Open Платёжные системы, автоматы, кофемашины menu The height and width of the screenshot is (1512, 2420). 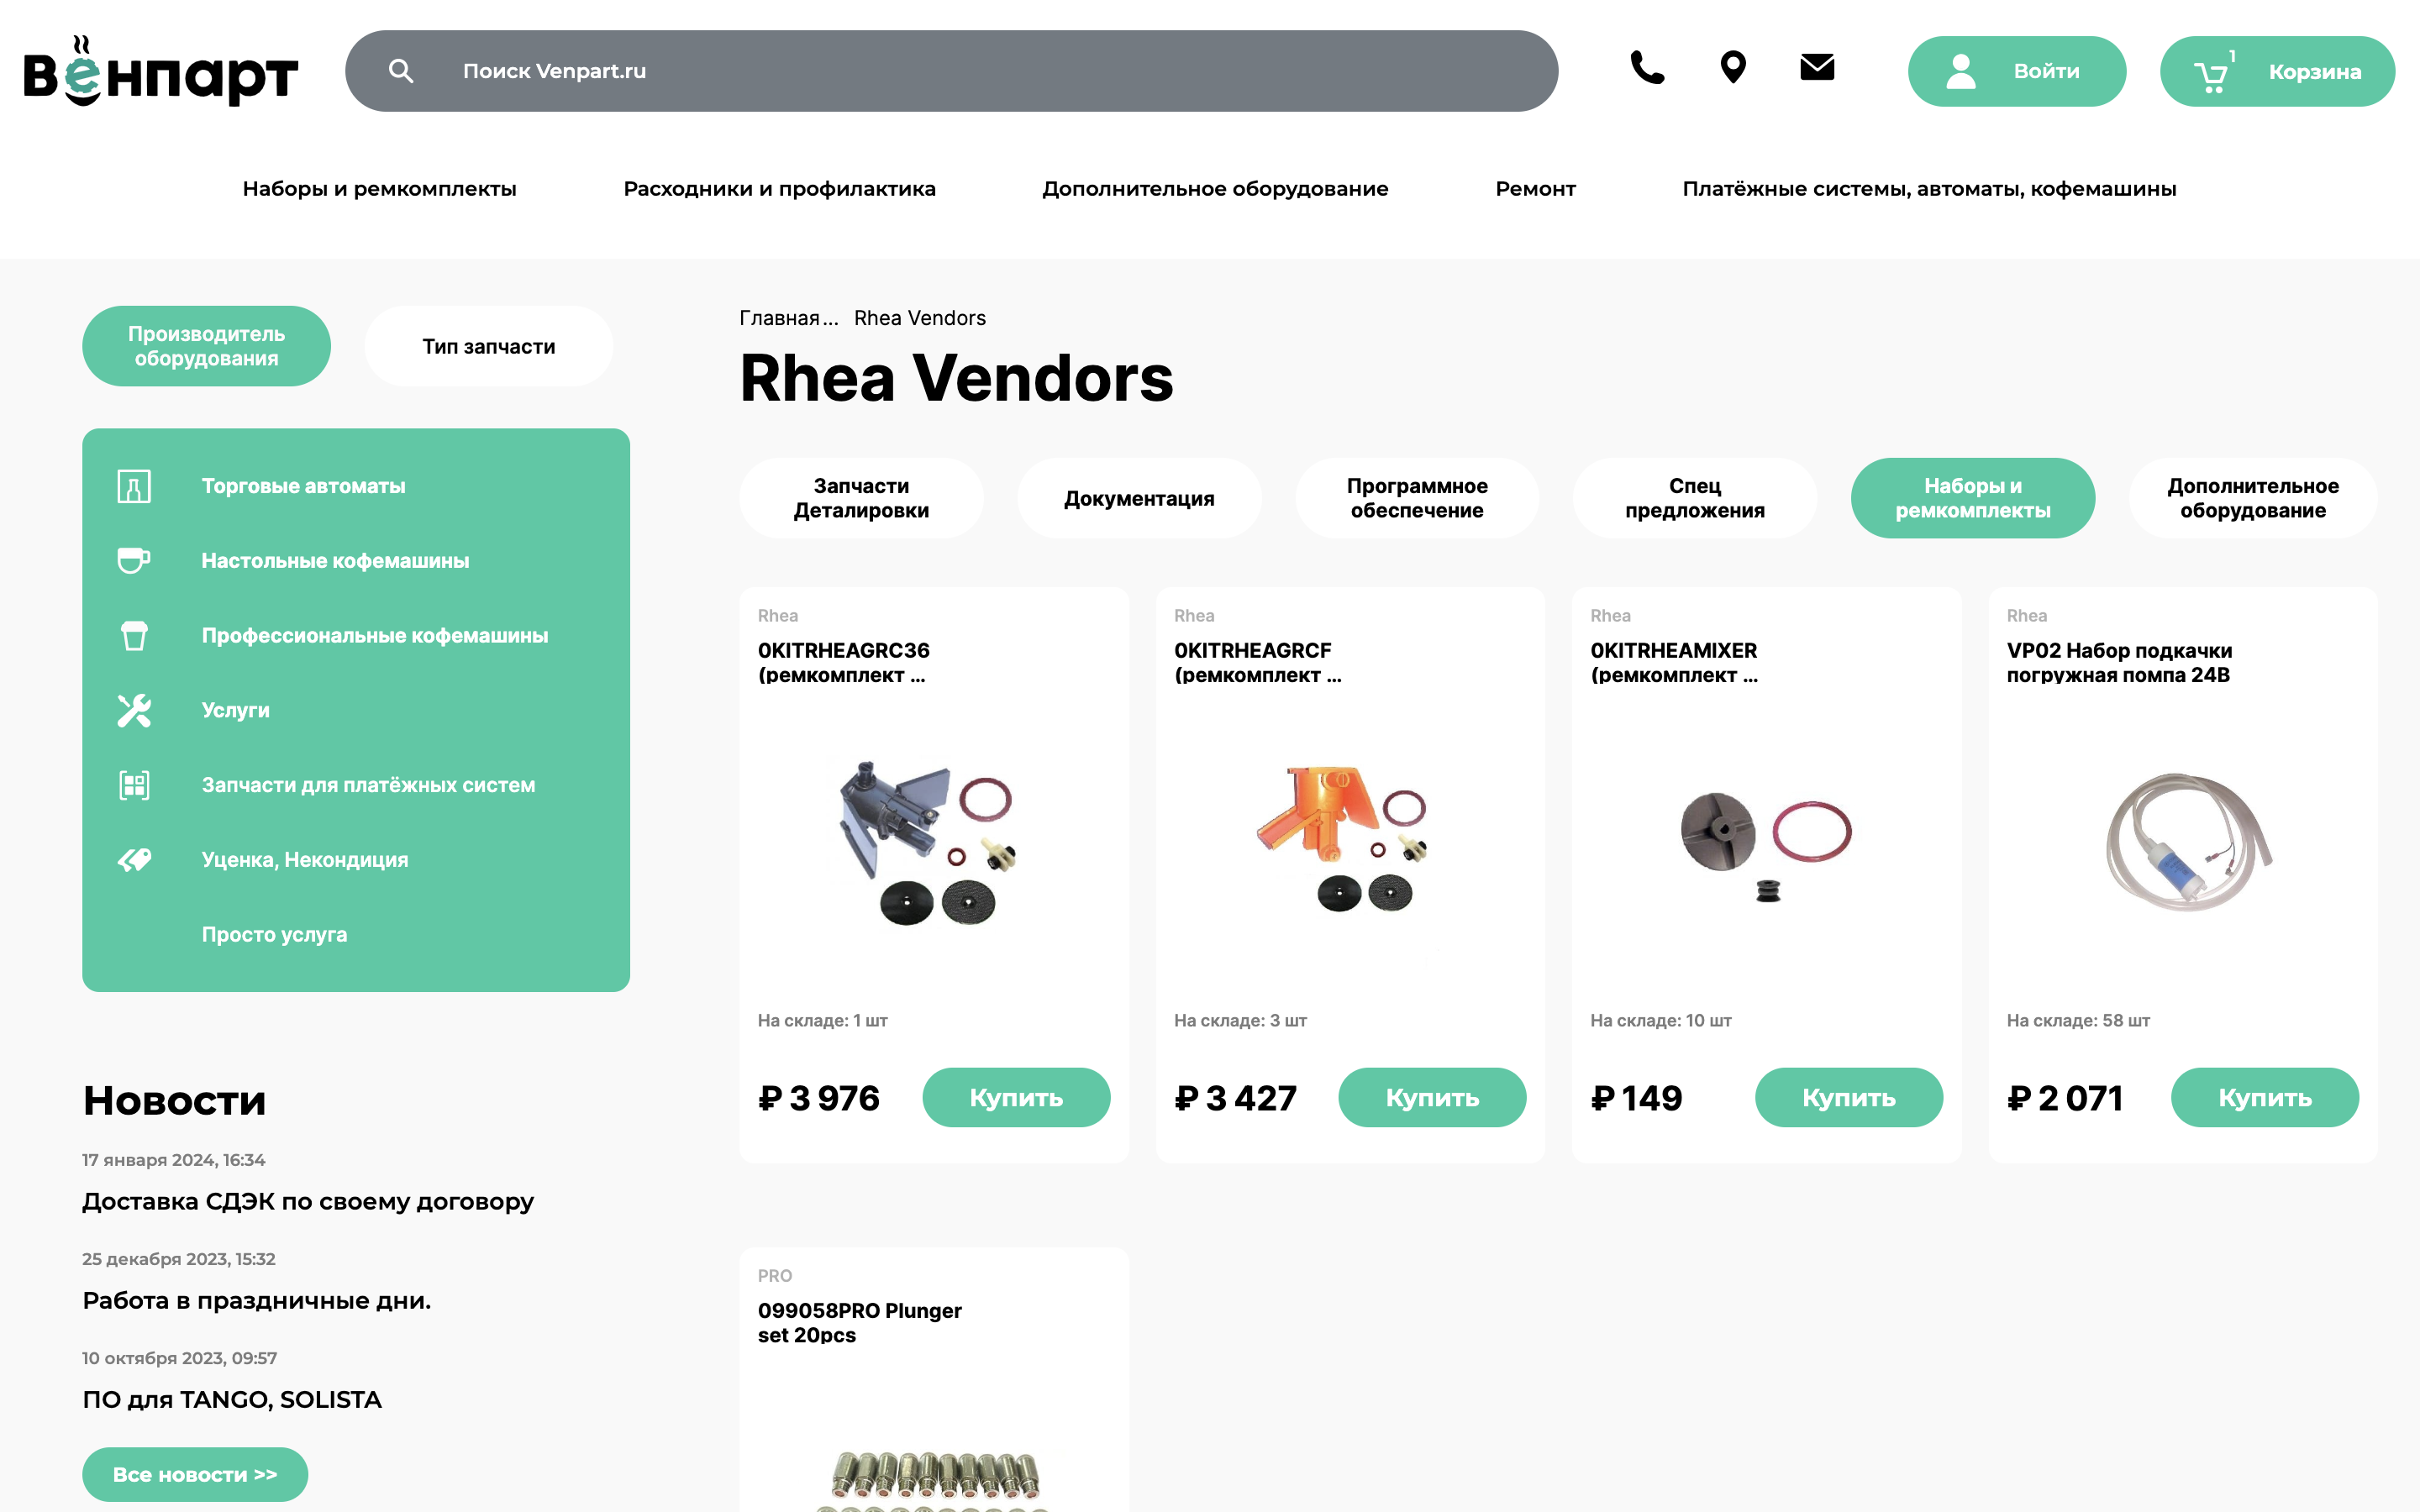click(1929, 189)
